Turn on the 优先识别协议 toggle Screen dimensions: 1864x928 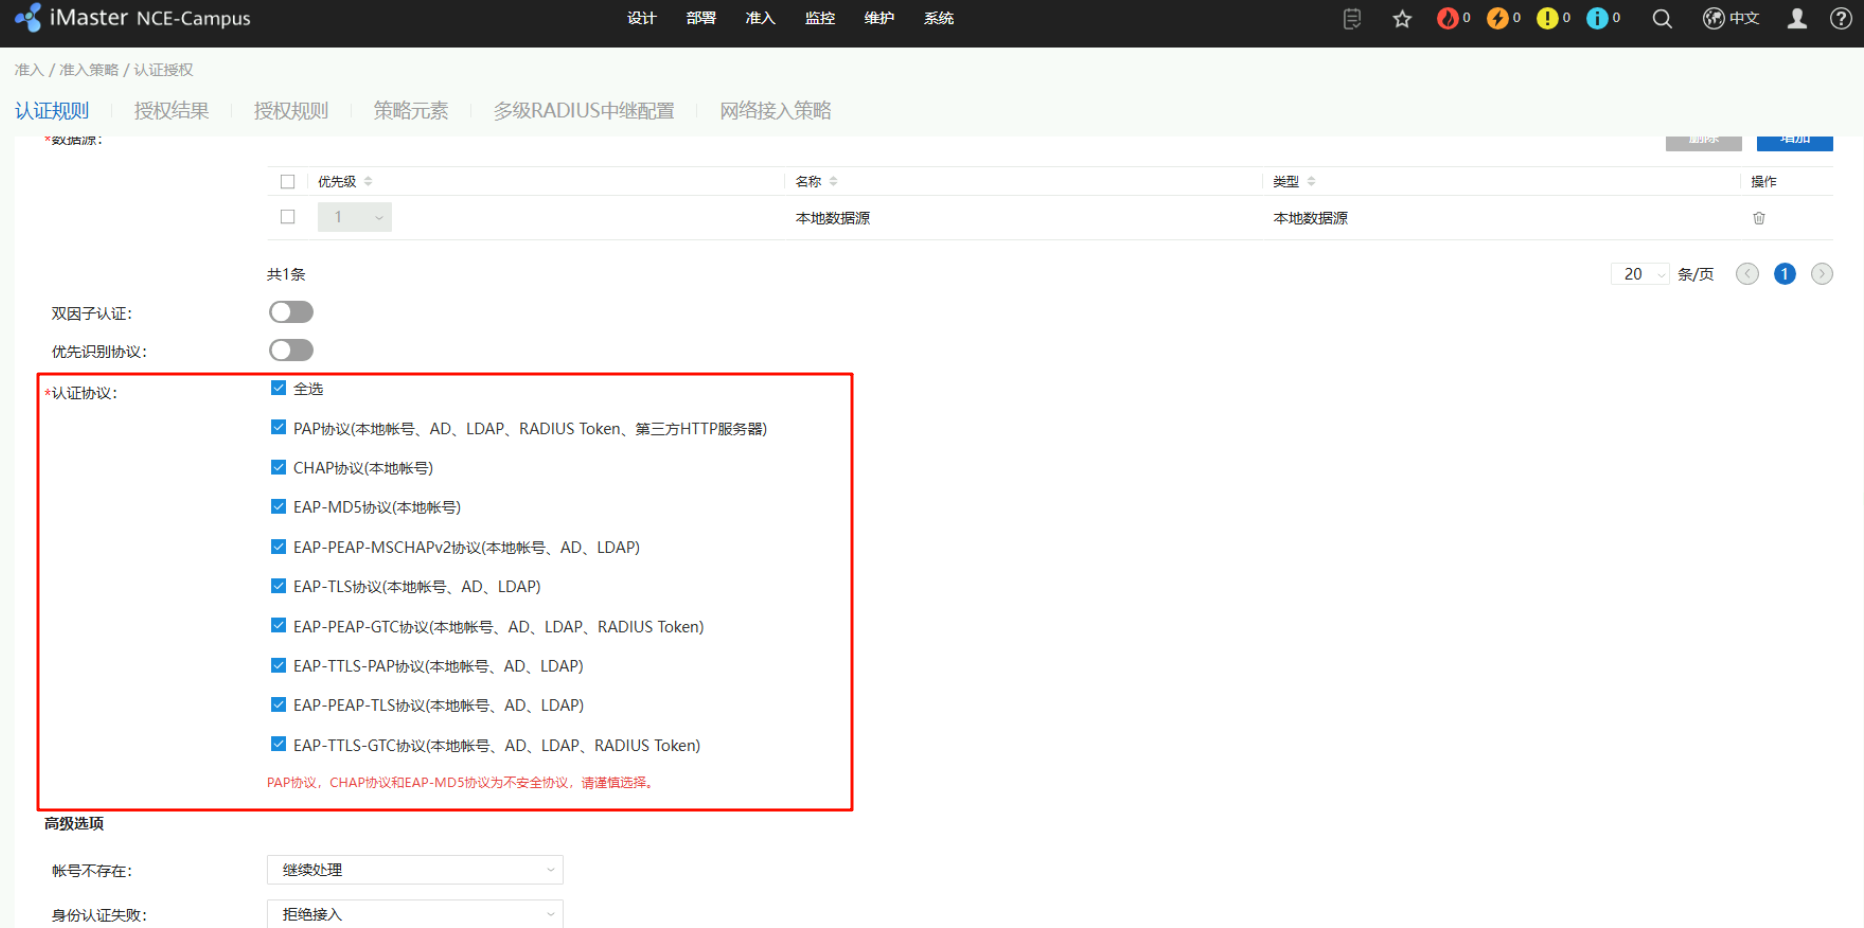coord(291,350)
